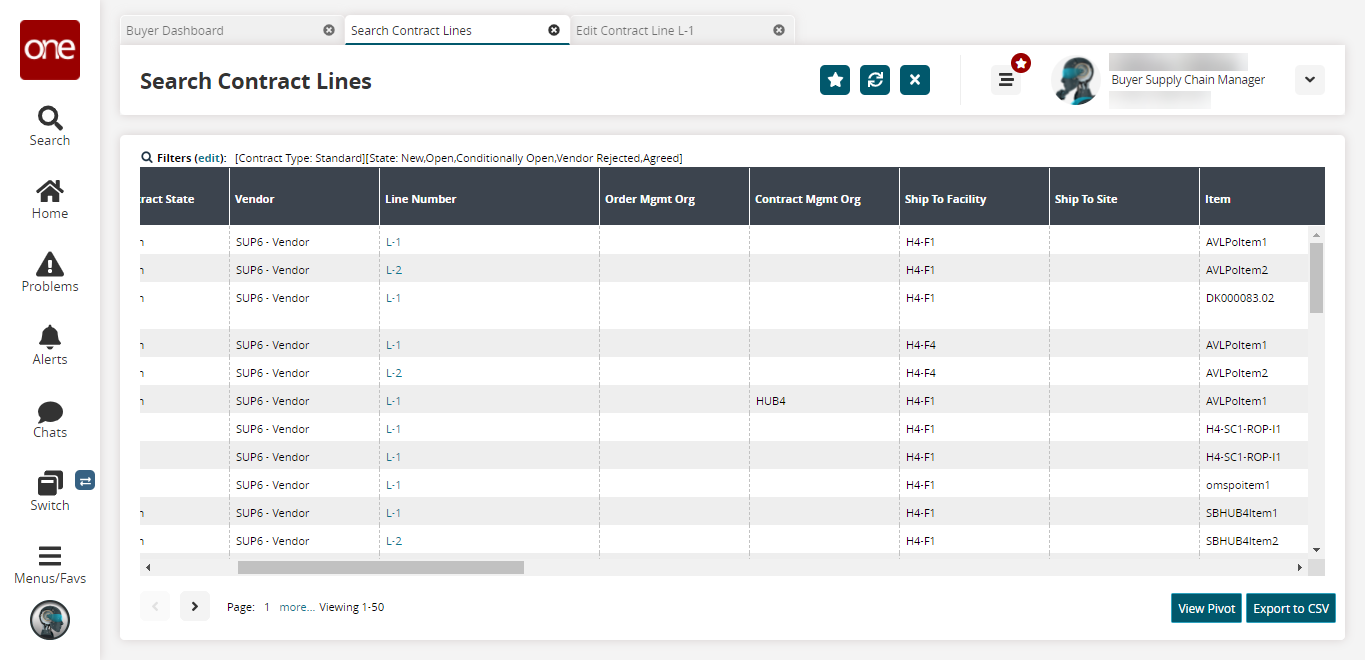Close the Search Contract Lines tab
The image size is (1365, 660).
point(554,30)
